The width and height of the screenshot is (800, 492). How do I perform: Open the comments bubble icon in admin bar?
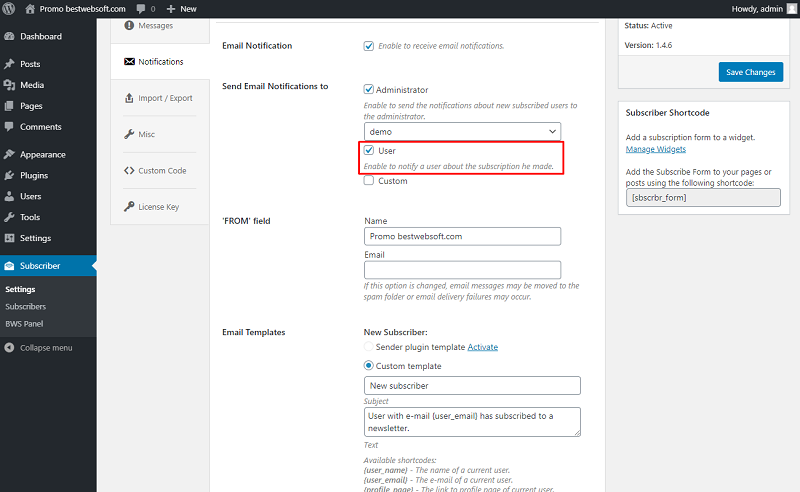coord(141,9)
